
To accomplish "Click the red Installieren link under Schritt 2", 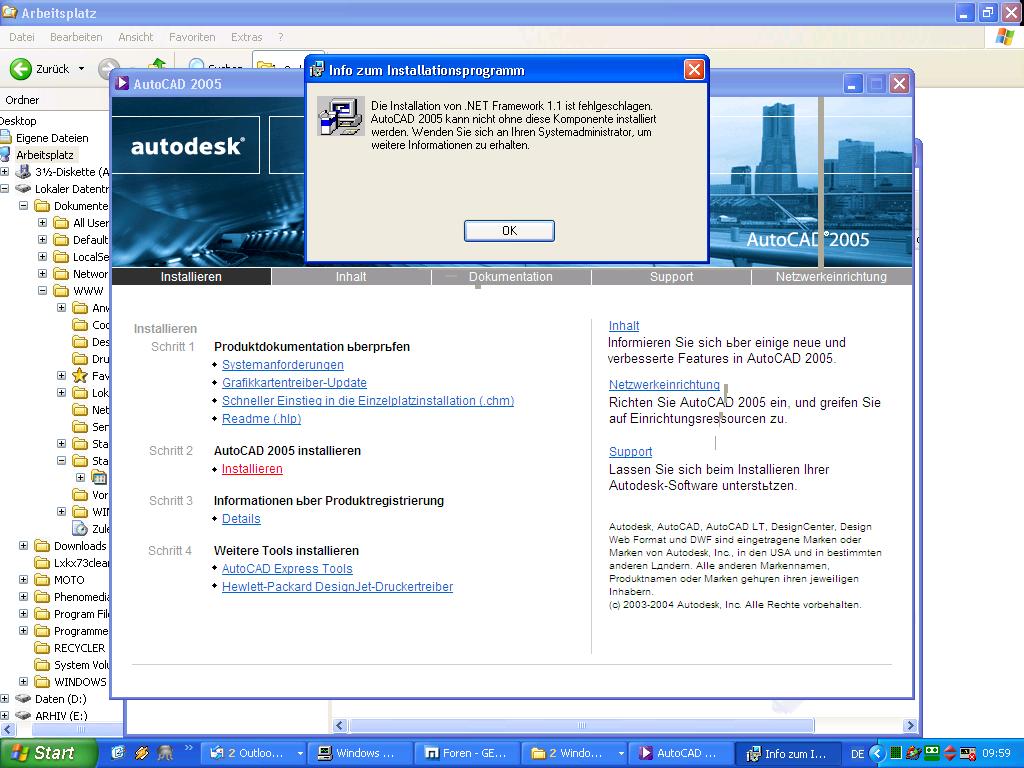I will coord(252,469).
